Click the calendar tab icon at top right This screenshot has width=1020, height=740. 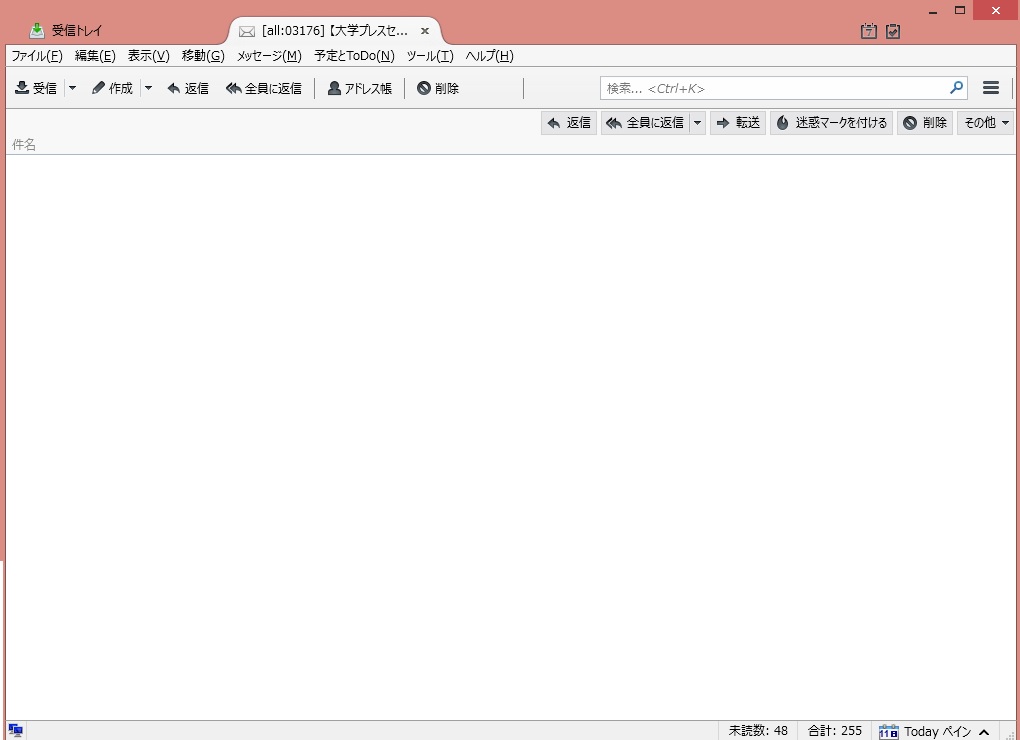click(869, 31)
